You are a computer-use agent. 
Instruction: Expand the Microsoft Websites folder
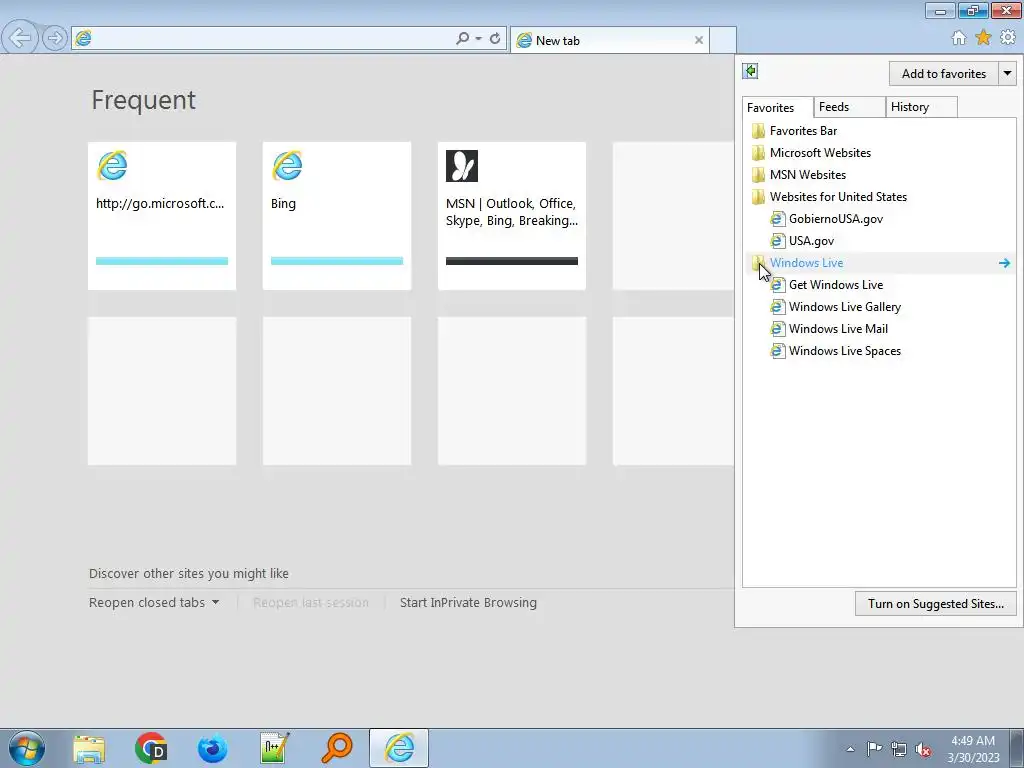880,153
